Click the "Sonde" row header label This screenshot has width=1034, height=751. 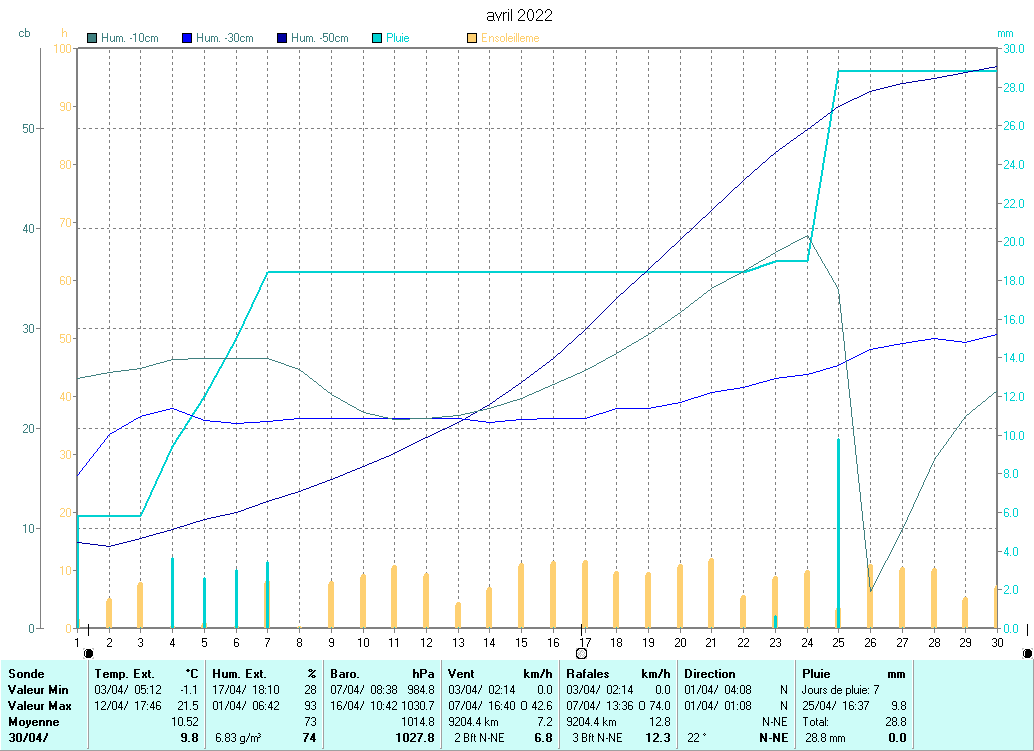click(26, 674)
